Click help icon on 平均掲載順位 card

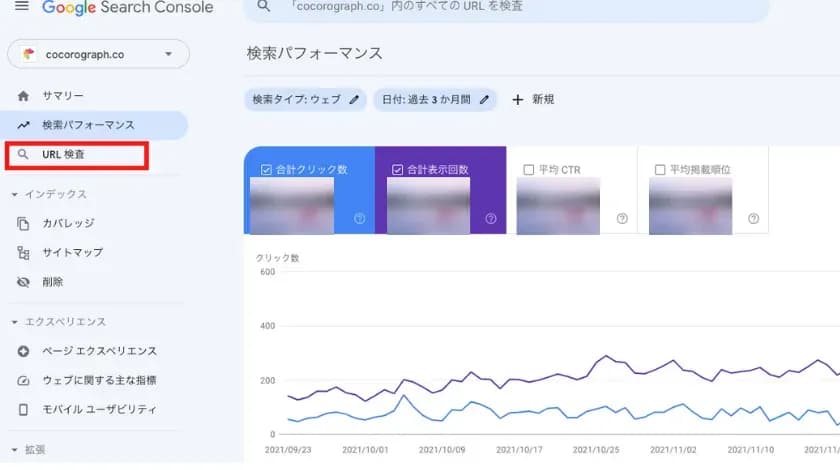point(753,219)
